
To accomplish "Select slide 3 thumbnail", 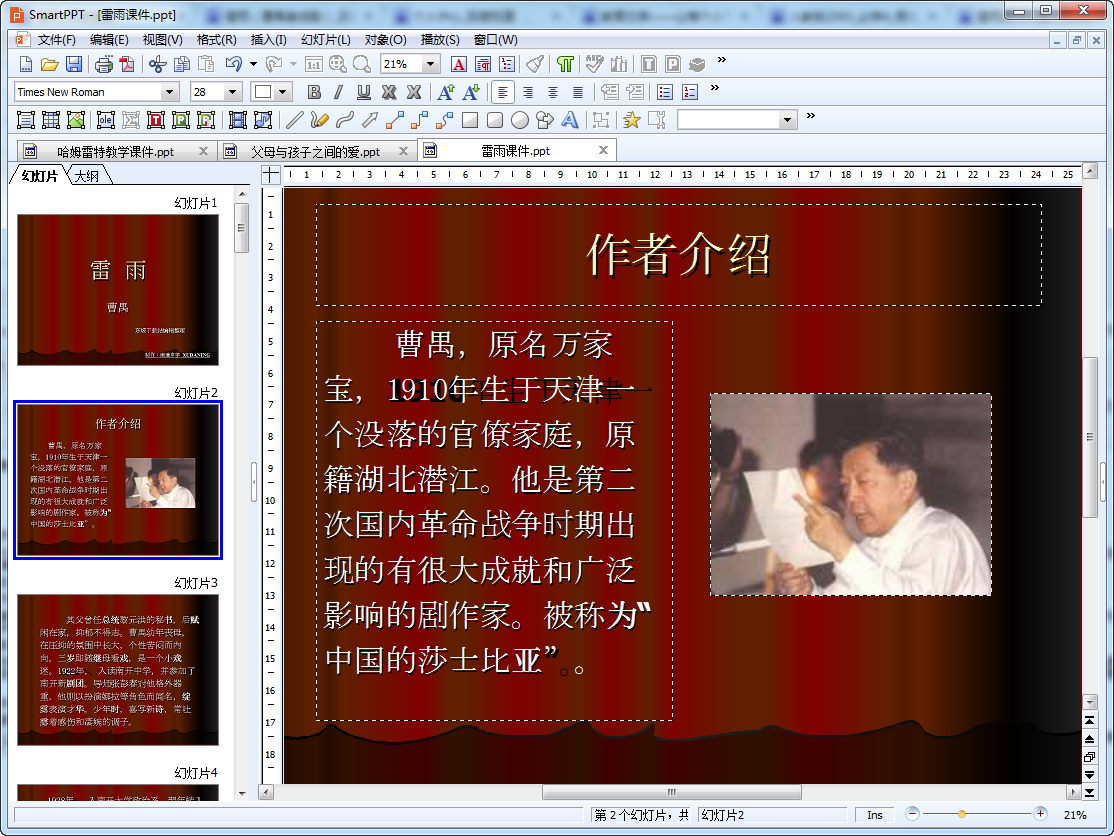I will 118,670.
